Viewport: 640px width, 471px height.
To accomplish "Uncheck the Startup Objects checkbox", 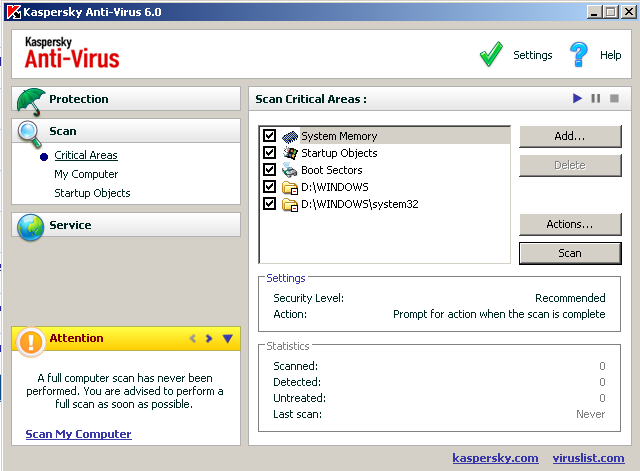I will 269,153.
